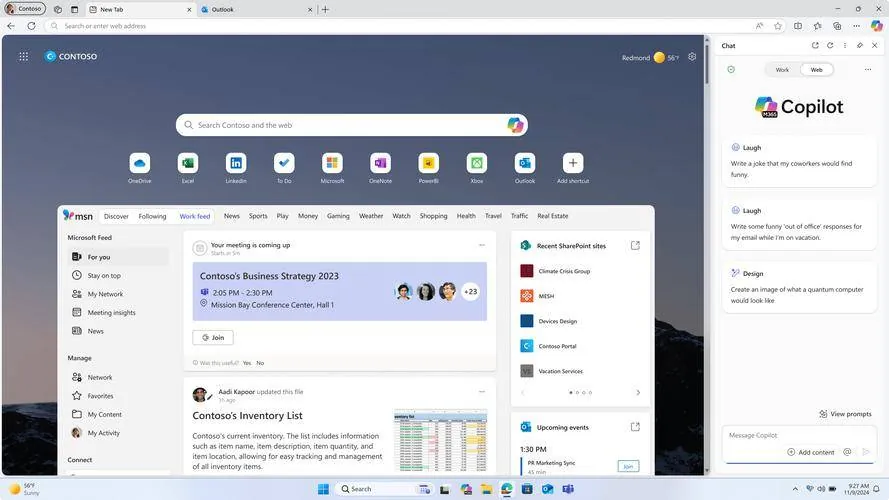Open the Copilot pane more options menu
The height and width of the screenshot is (500, 889).
click(x=868, y=70)
